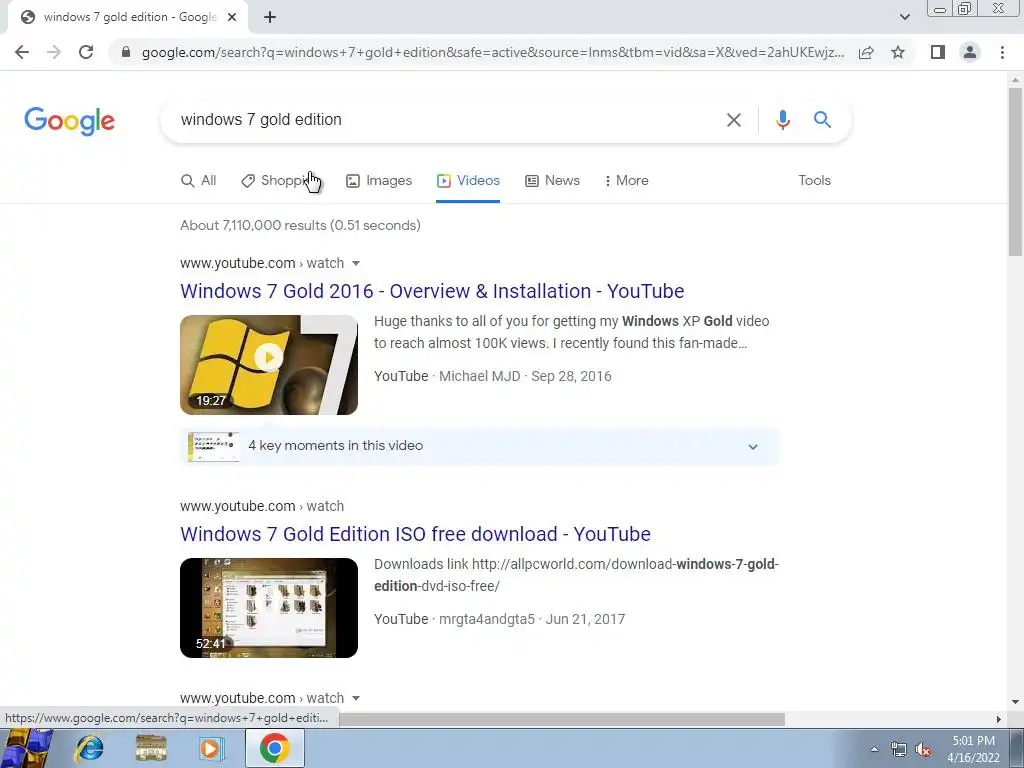The image size is (1024, 768).
Task: Click inside the Google search input field
Action: (x=444, y=120)
